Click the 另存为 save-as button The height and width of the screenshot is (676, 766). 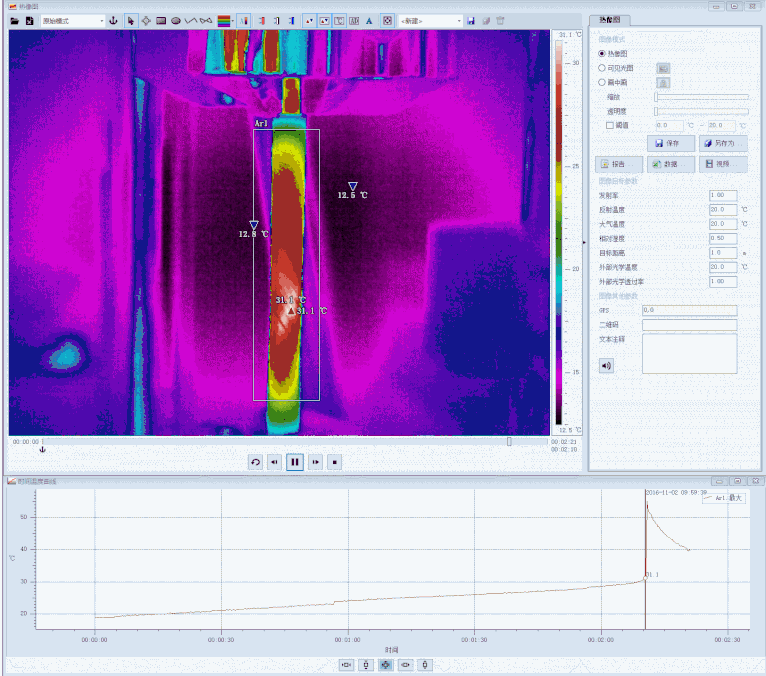[x=723, y=143]
